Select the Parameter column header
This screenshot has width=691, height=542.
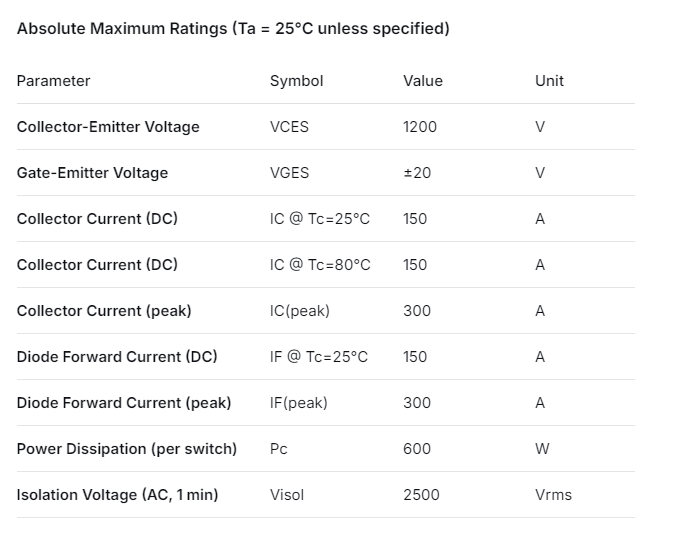tap(53, 81)
